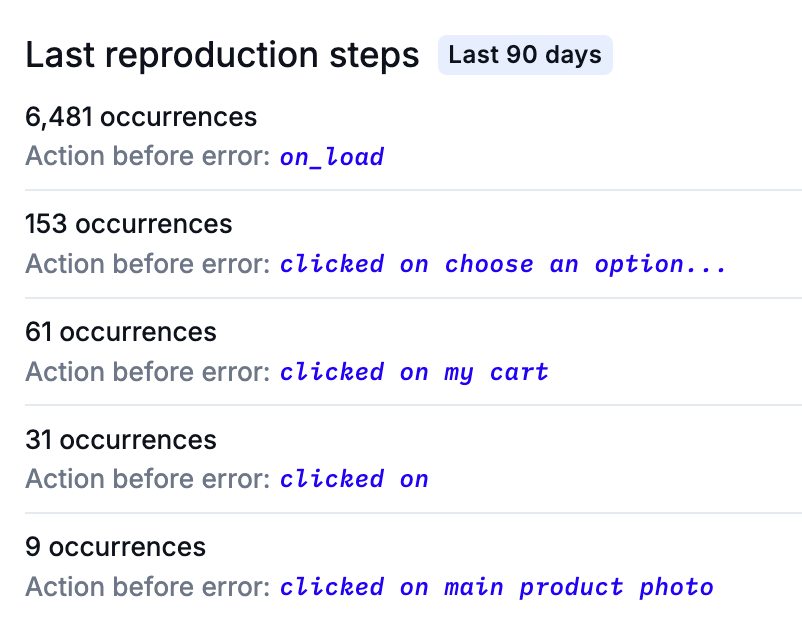This screenshot has width=802, height=630.
Task: Click the word cart in third entry
Action: (x=519, y=372)
